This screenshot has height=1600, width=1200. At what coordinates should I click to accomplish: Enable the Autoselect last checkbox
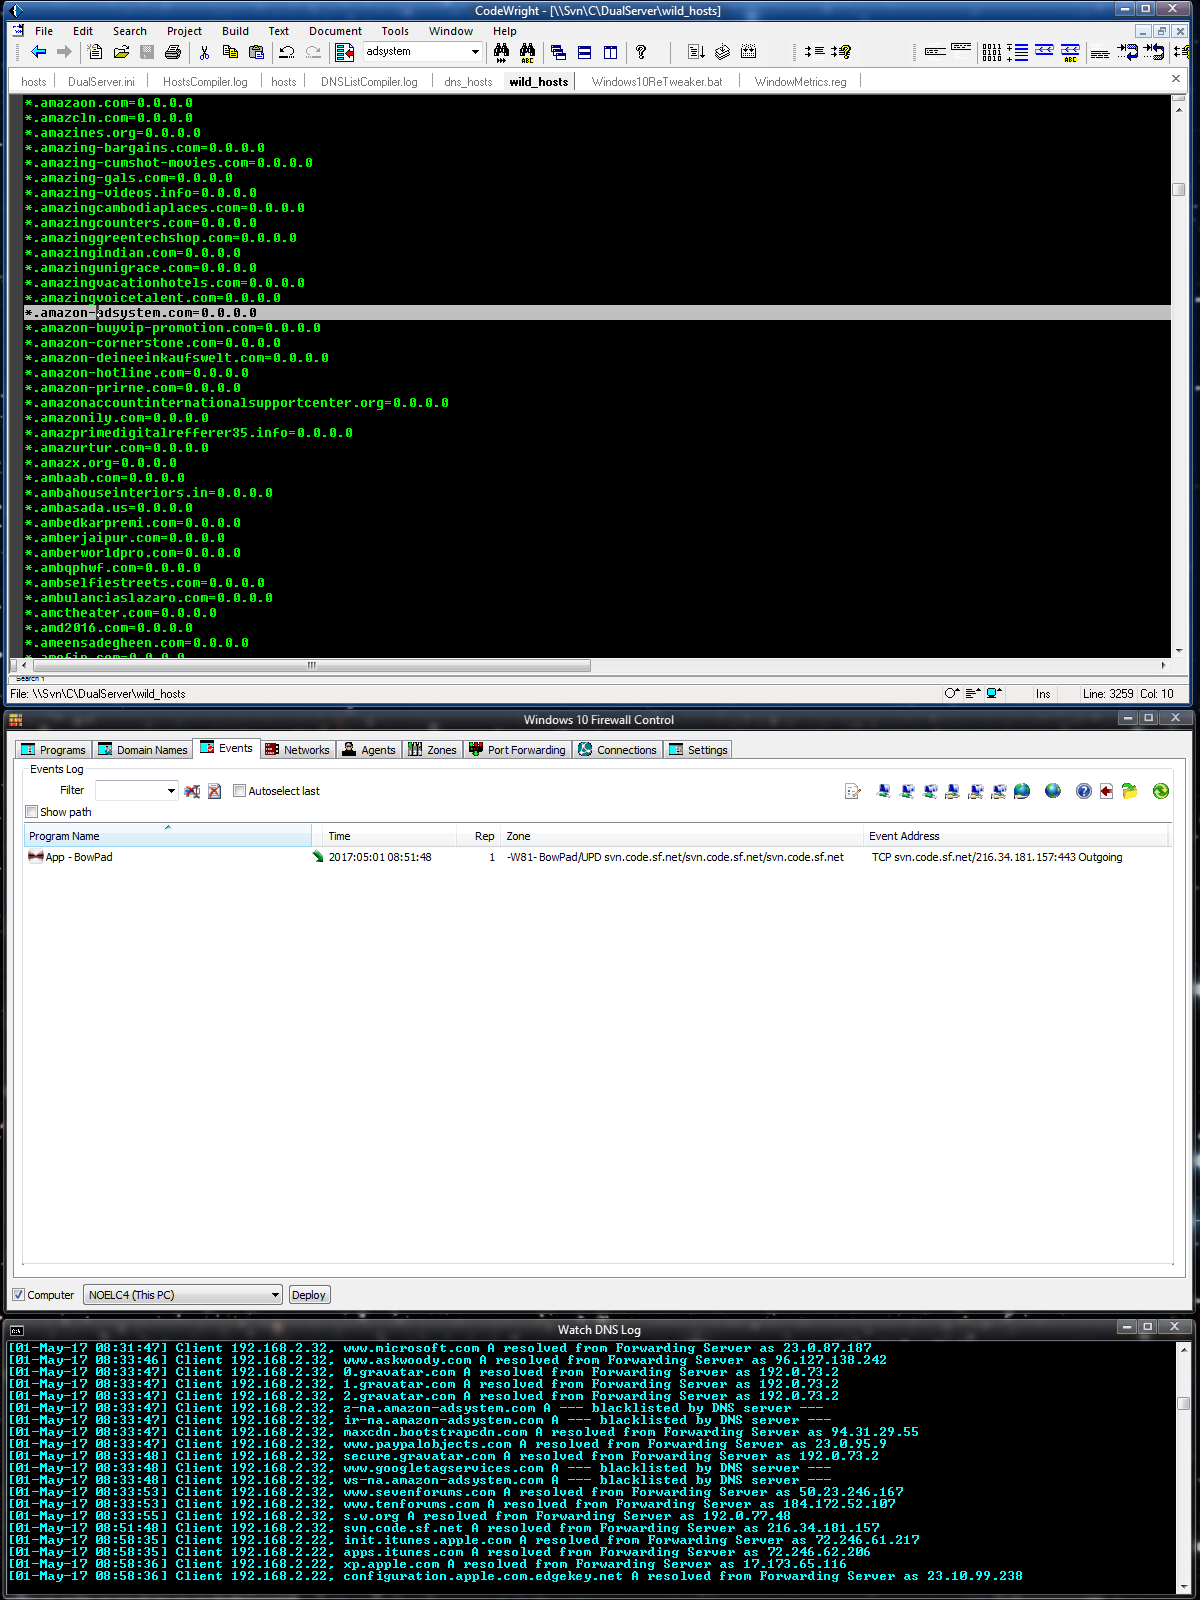[x=239, y=791]
